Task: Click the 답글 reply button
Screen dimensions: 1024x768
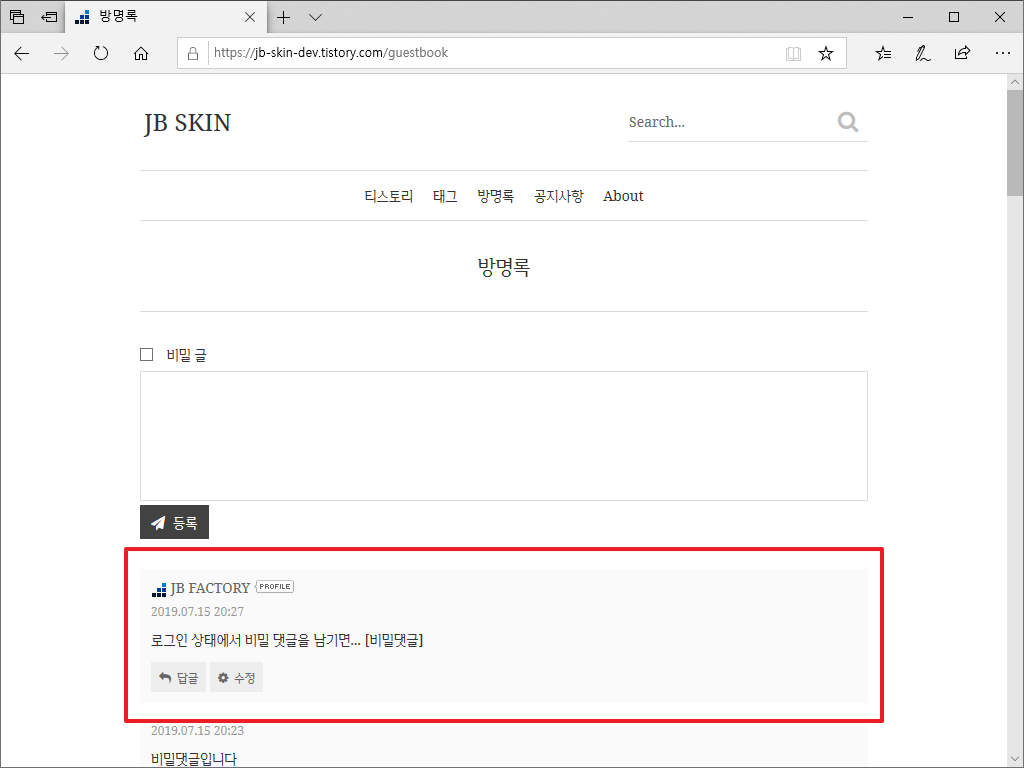Action: pos(178,677)
